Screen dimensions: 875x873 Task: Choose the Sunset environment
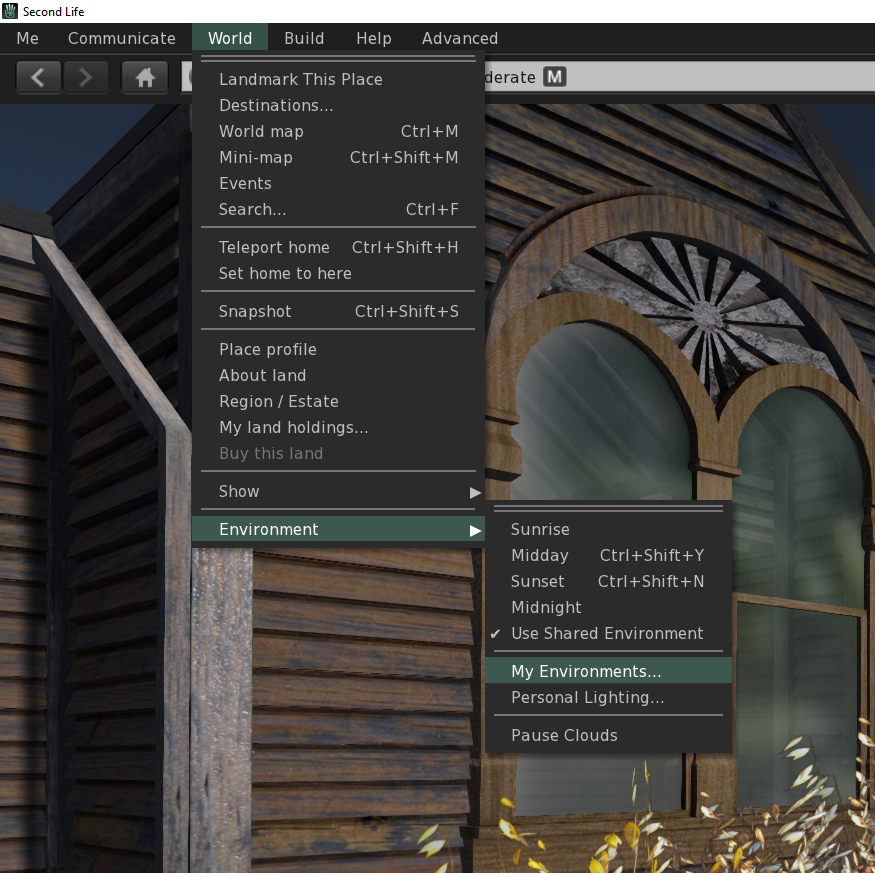tap(538, 581)
